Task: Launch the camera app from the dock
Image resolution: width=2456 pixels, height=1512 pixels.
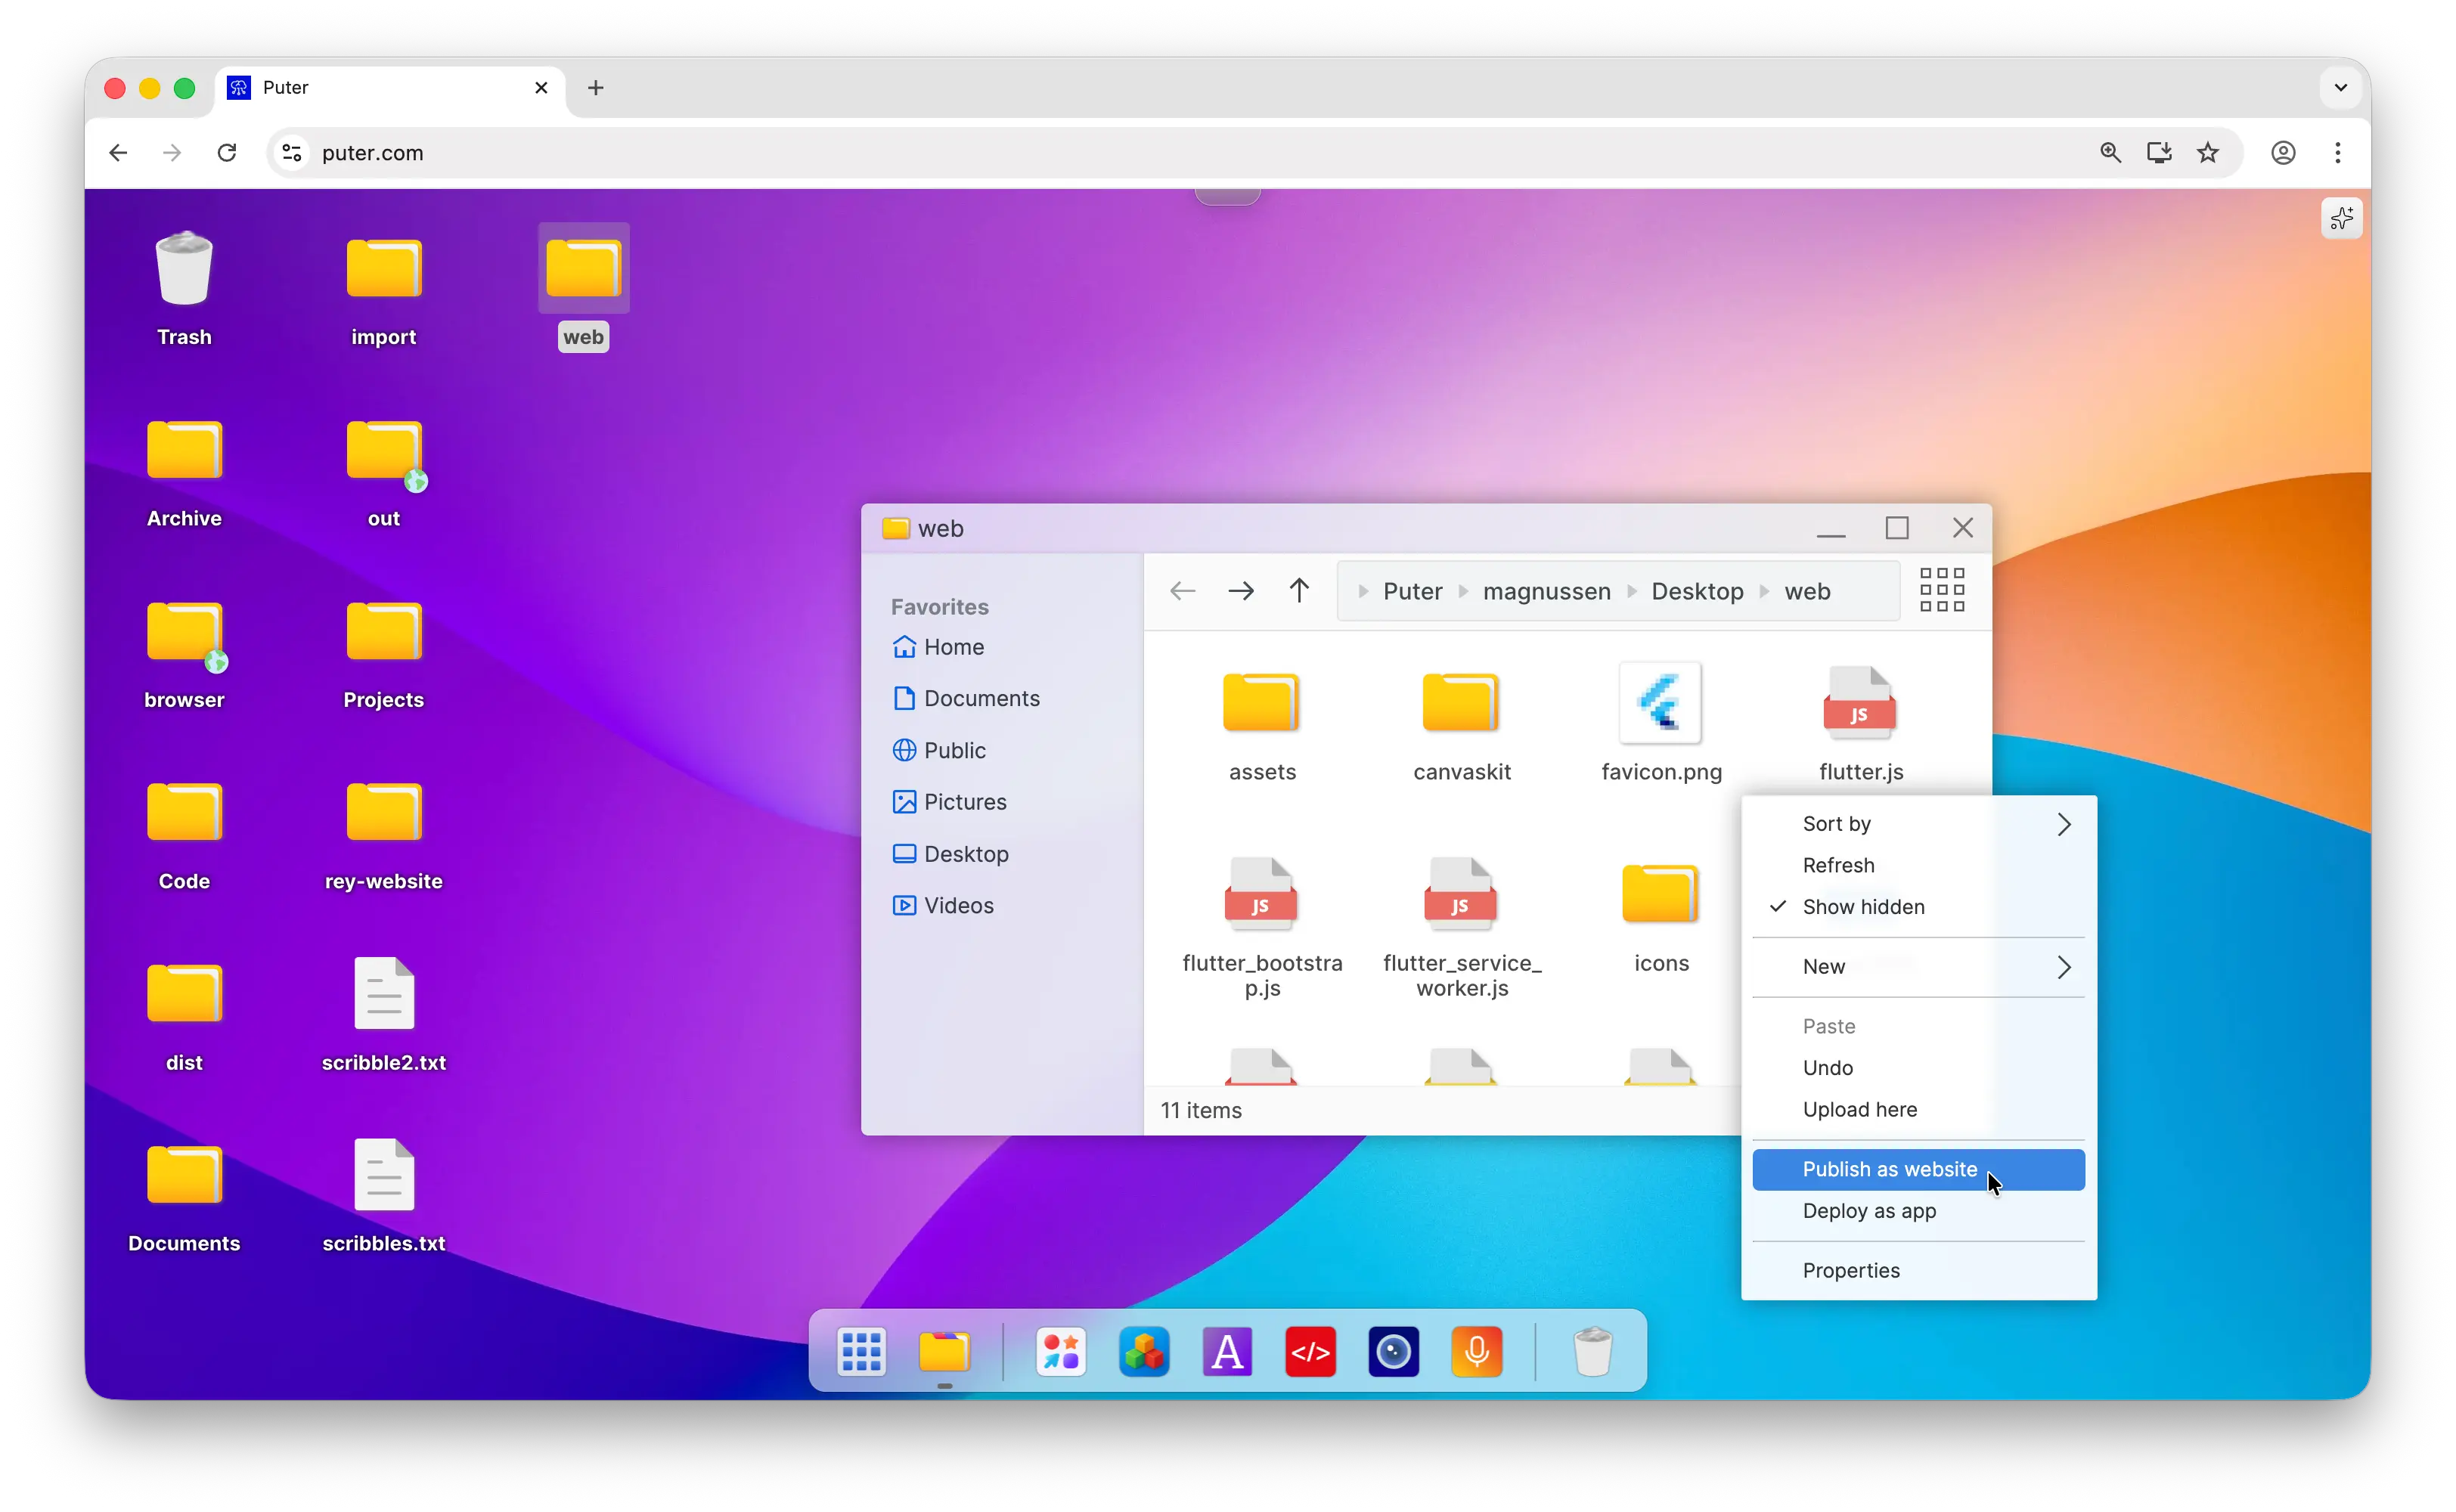Action: click(x=1393, y=1352)
